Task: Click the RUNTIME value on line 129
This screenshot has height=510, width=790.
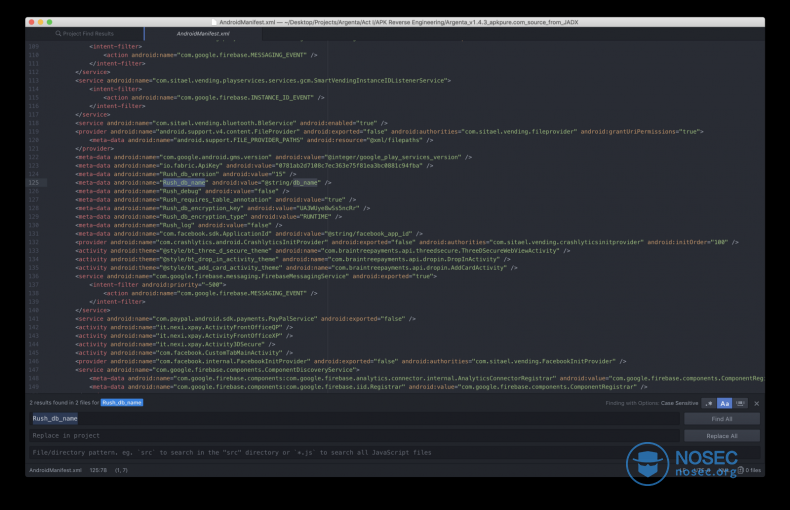Action: pos(317,217)
